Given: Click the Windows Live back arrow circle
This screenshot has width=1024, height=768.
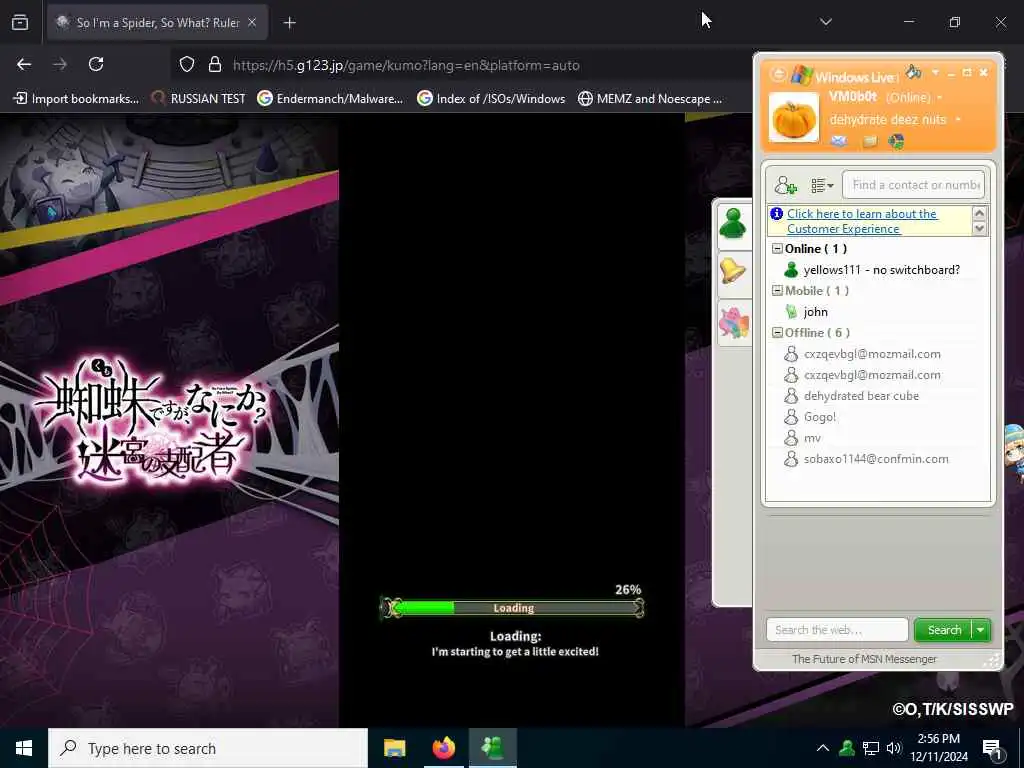Looking at the screenshot, I should click(x=777, y=74).
